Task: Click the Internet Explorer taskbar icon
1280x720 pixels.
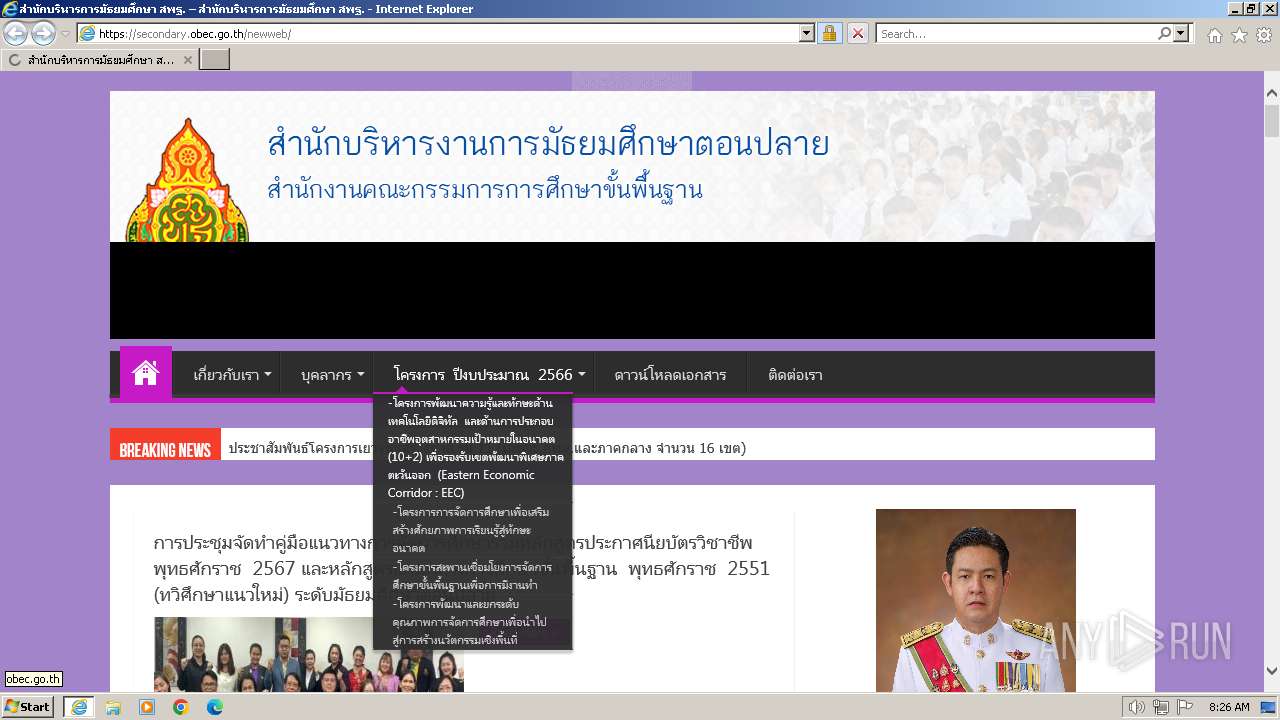Action: (78, 707)
